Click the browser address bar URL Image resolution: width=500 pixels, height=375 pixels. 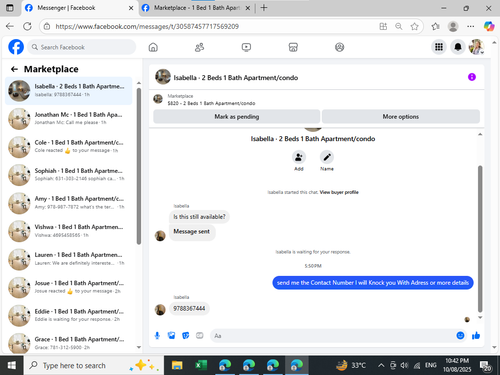coord(147,26)
